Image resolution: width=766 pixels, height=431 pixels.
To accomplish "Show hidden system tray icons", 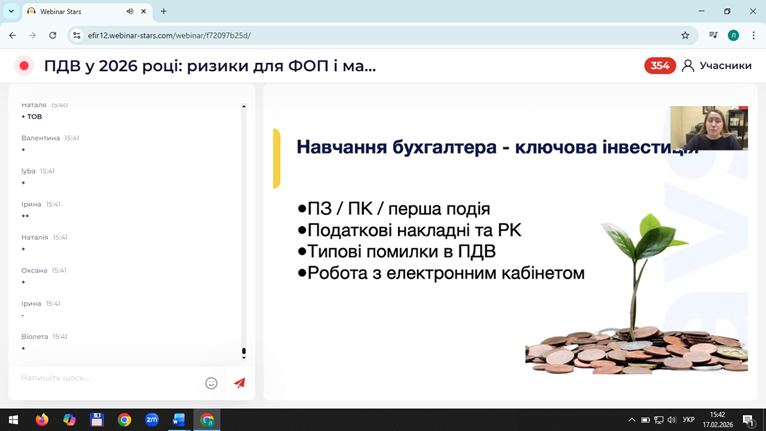I will point(631,420).
